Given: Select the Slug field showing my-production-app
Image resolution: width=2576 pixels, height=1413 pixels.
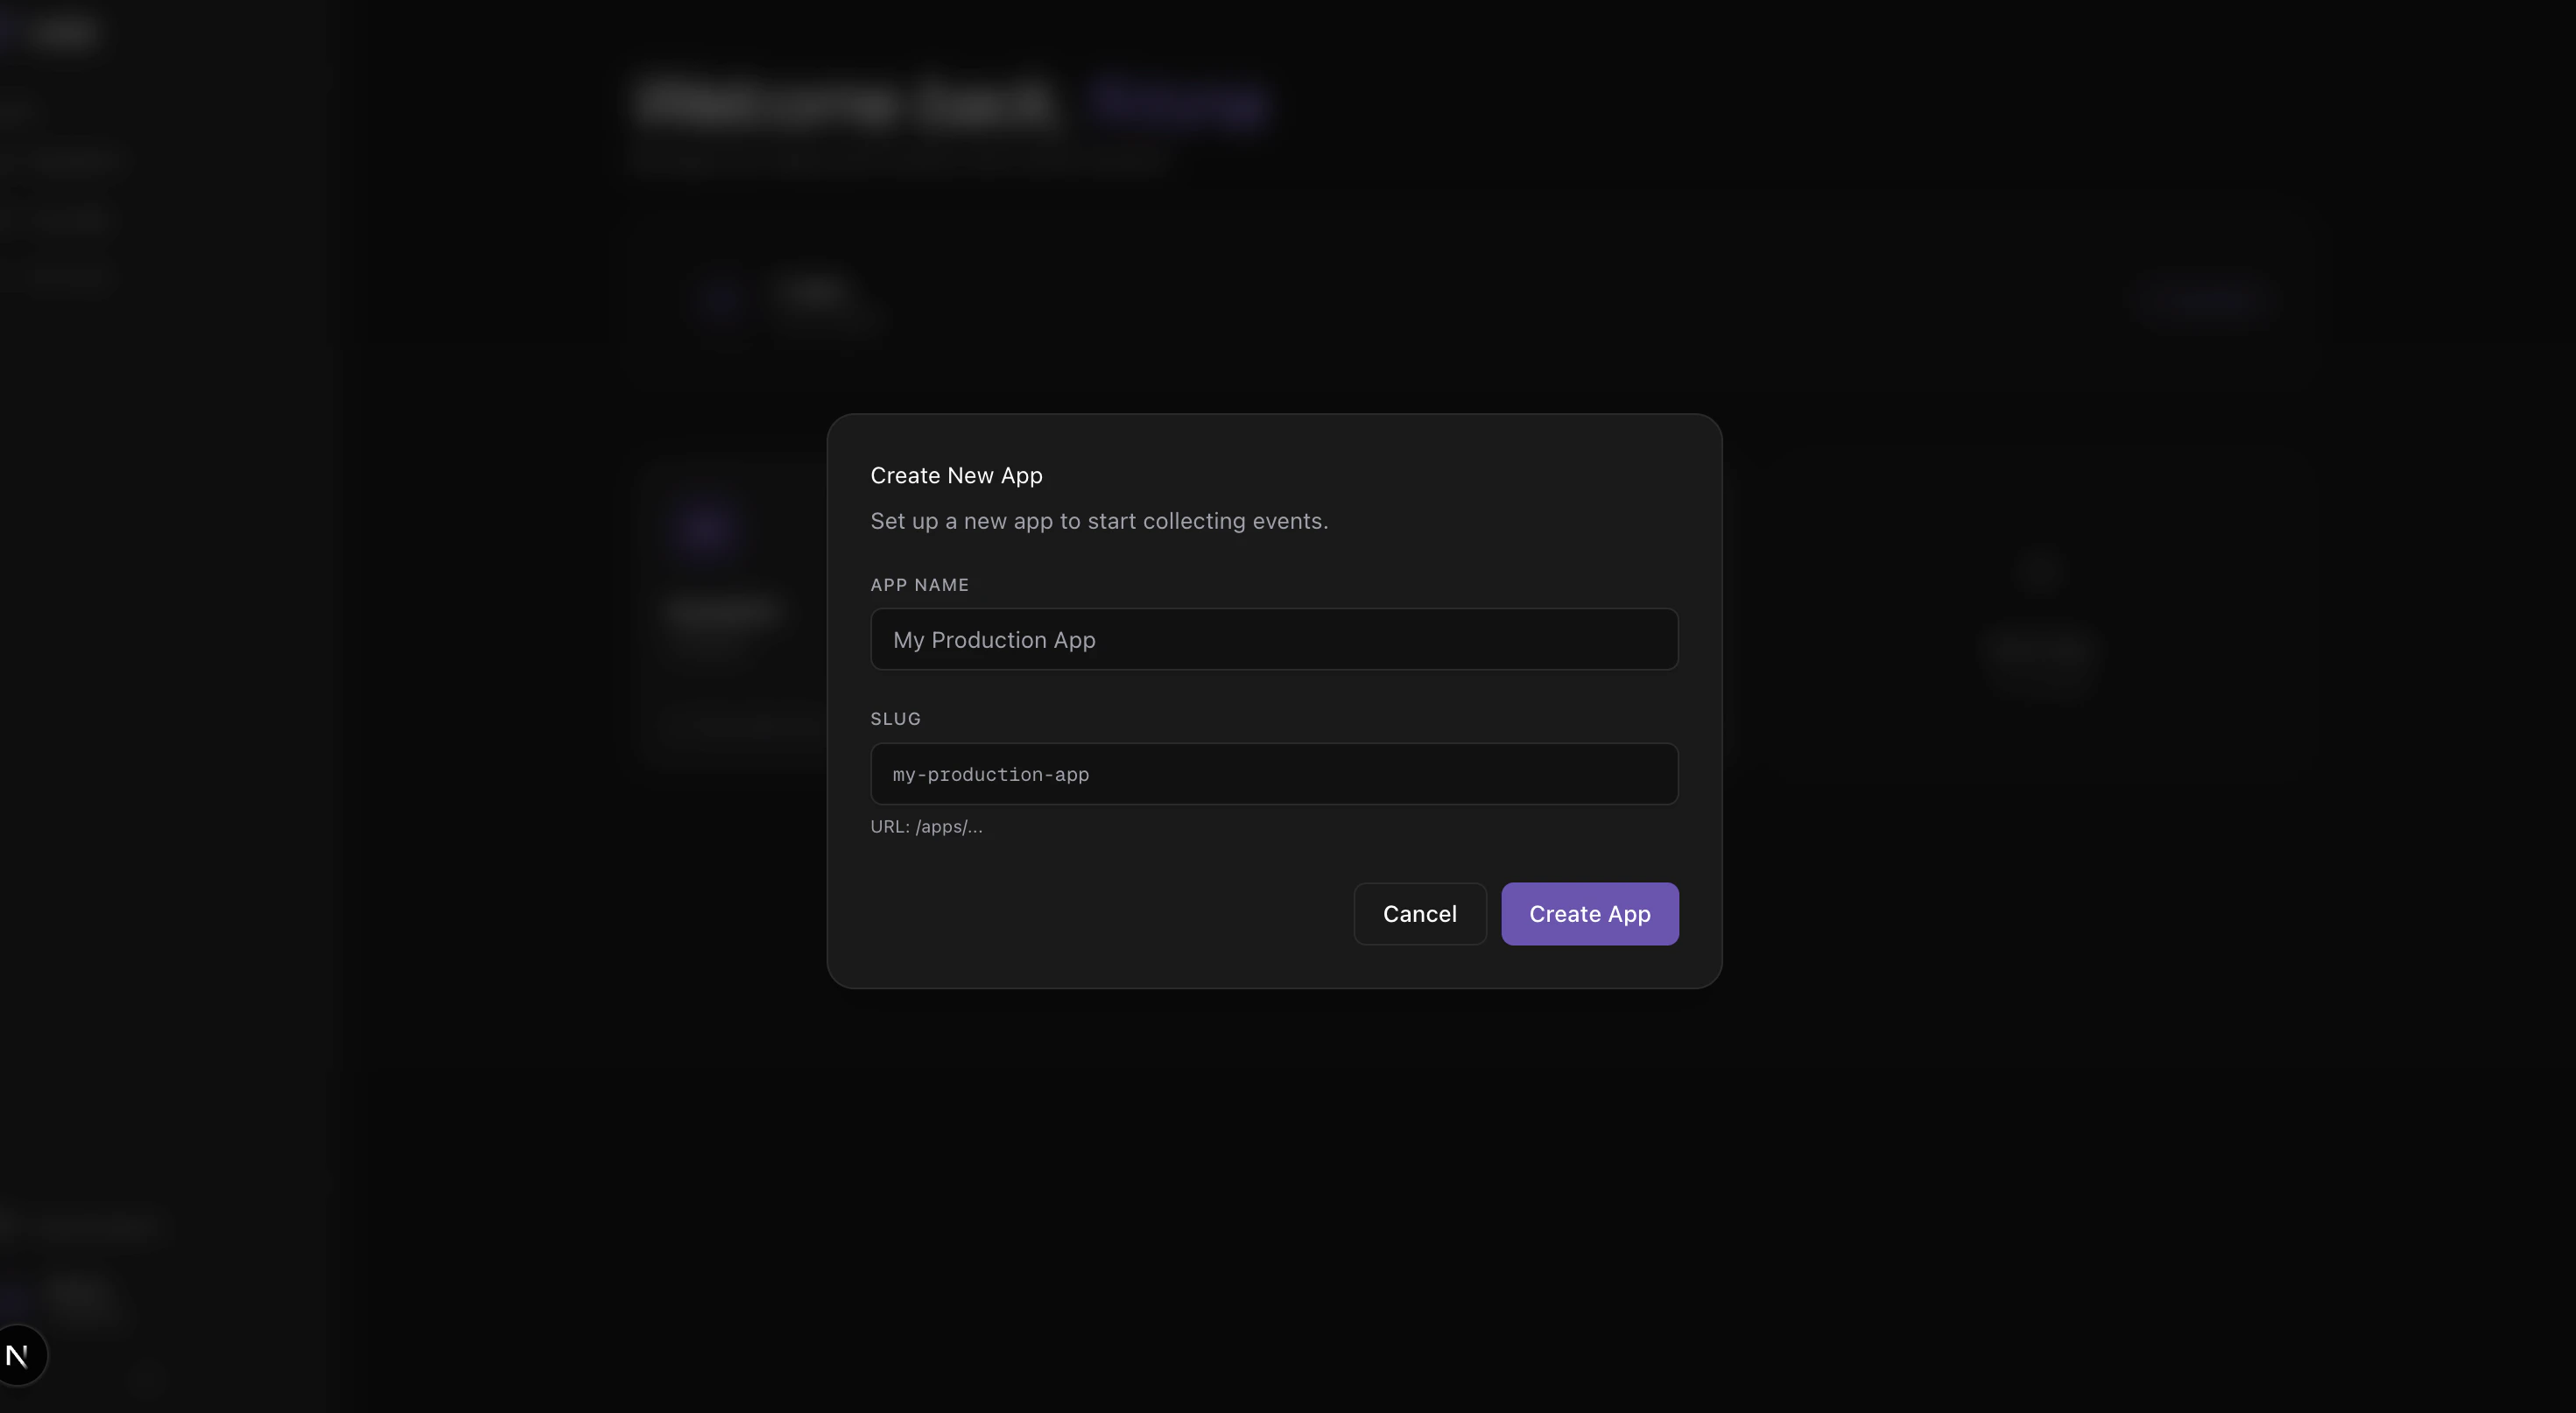Looking at the screenshot, I should pyautogui.click(x=1272, y=773).
